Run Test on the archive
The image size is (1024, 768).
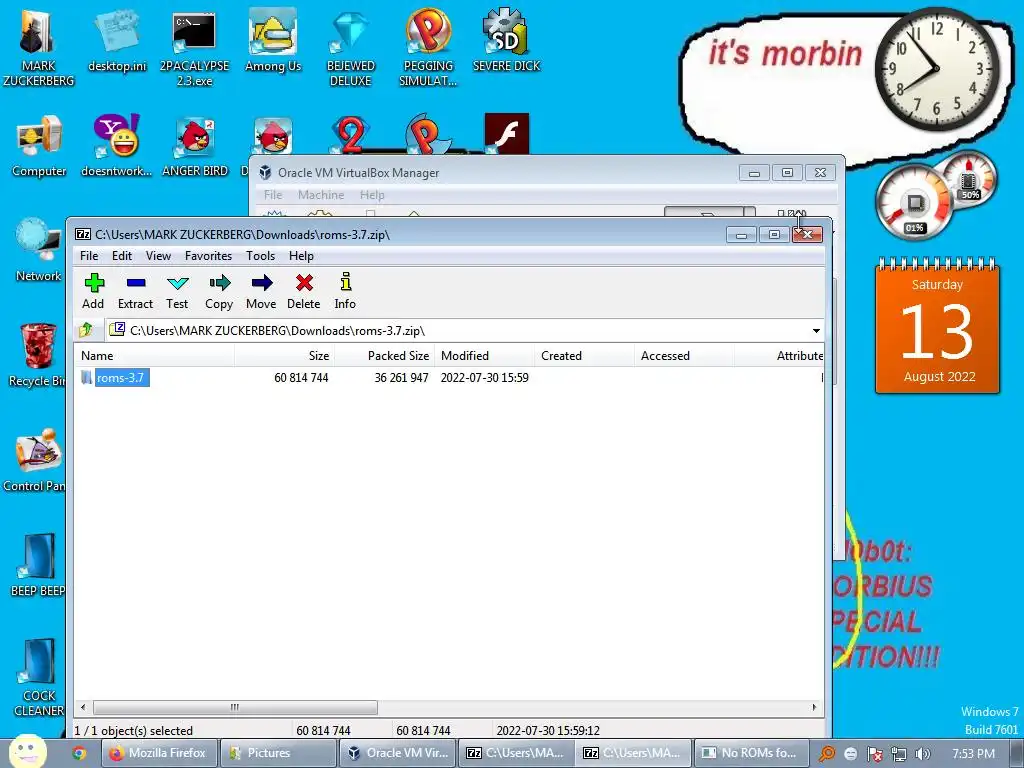[x=177, y=291]
